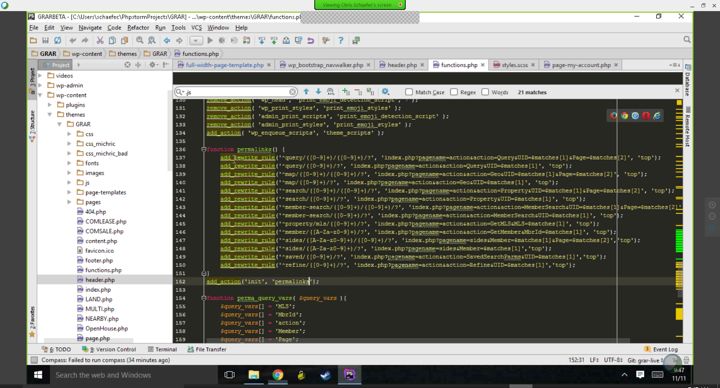Click Windows Start button
The width and height of the screenshot is (720, 388).
(x=38, y=375)
